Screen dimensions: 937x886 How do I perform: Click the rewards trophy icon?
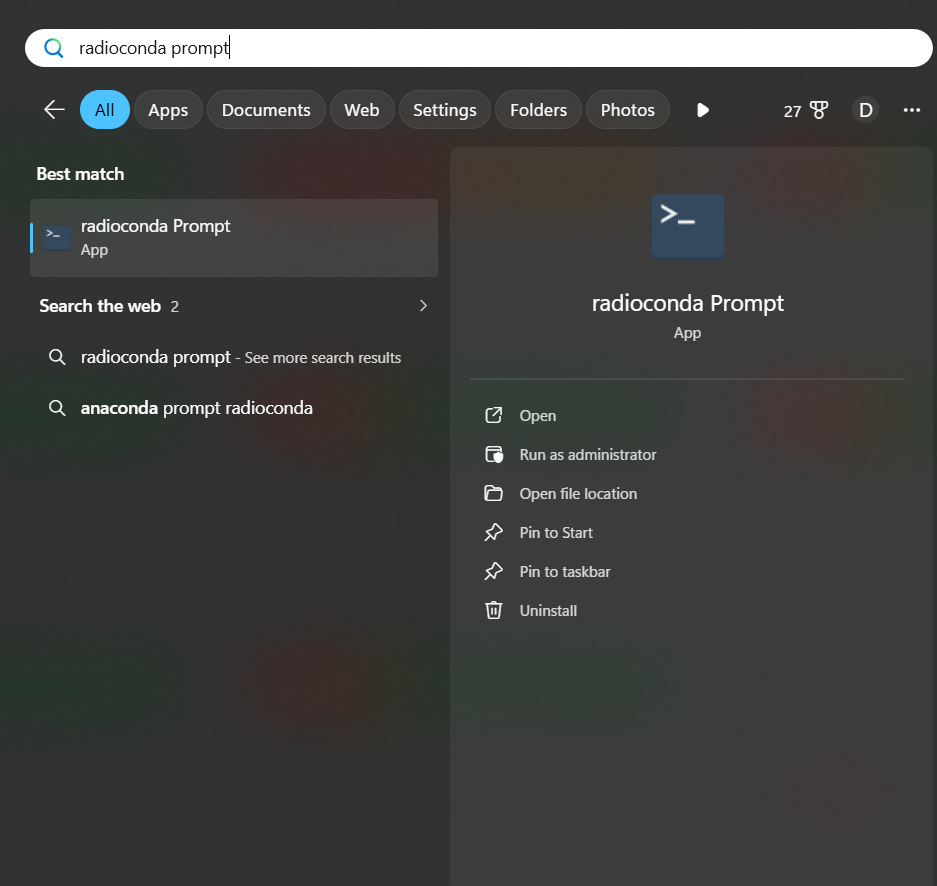[x=819, y=110]
